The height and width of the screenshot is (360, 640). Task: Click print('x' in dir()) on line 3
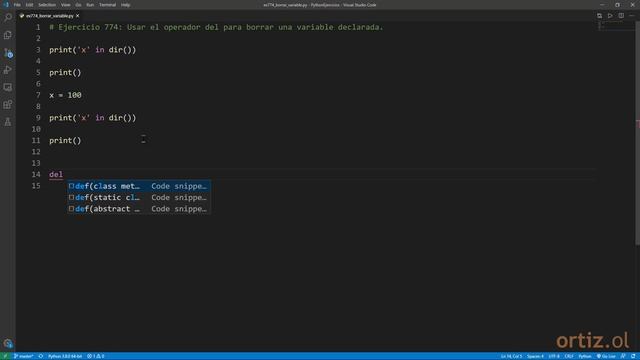93,50
